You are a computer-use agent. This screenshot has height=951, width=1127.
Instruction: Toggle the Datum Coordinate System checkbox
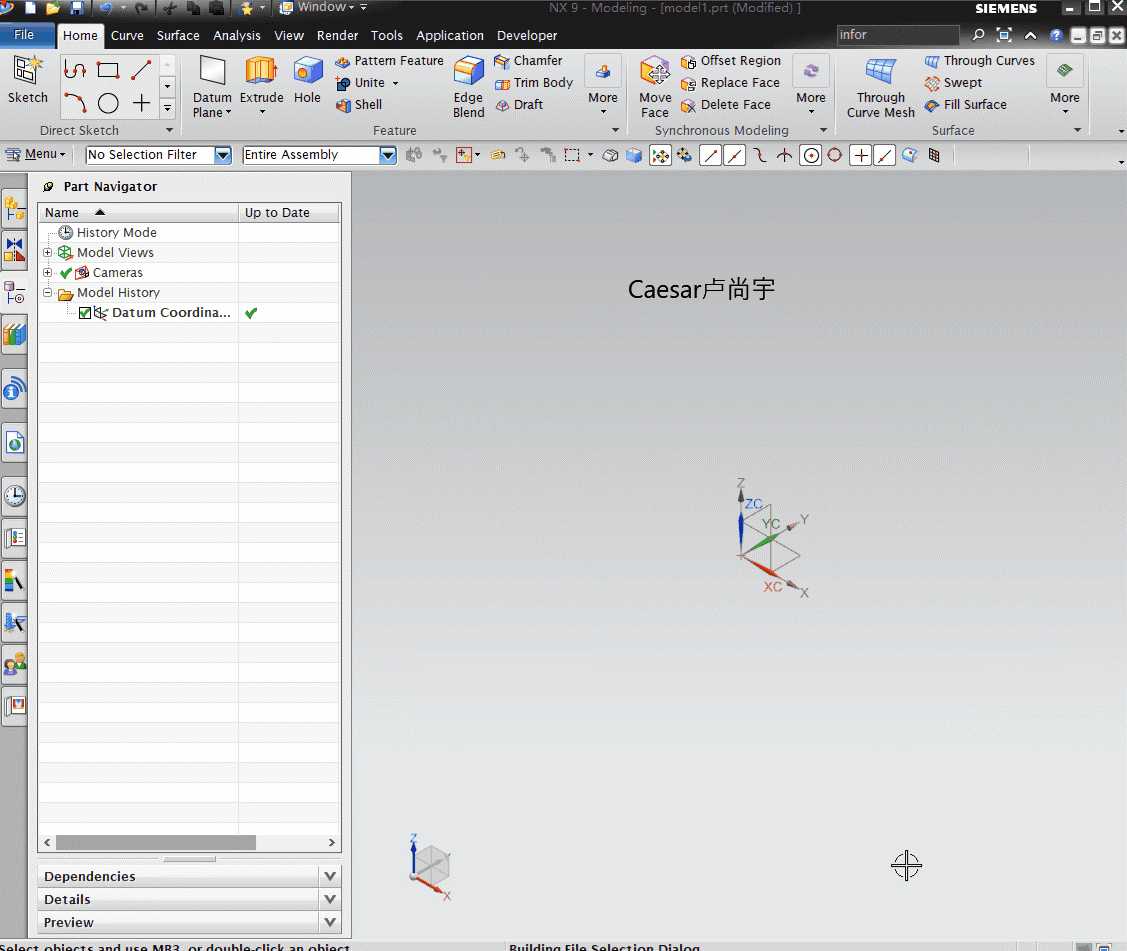point(85,313)
